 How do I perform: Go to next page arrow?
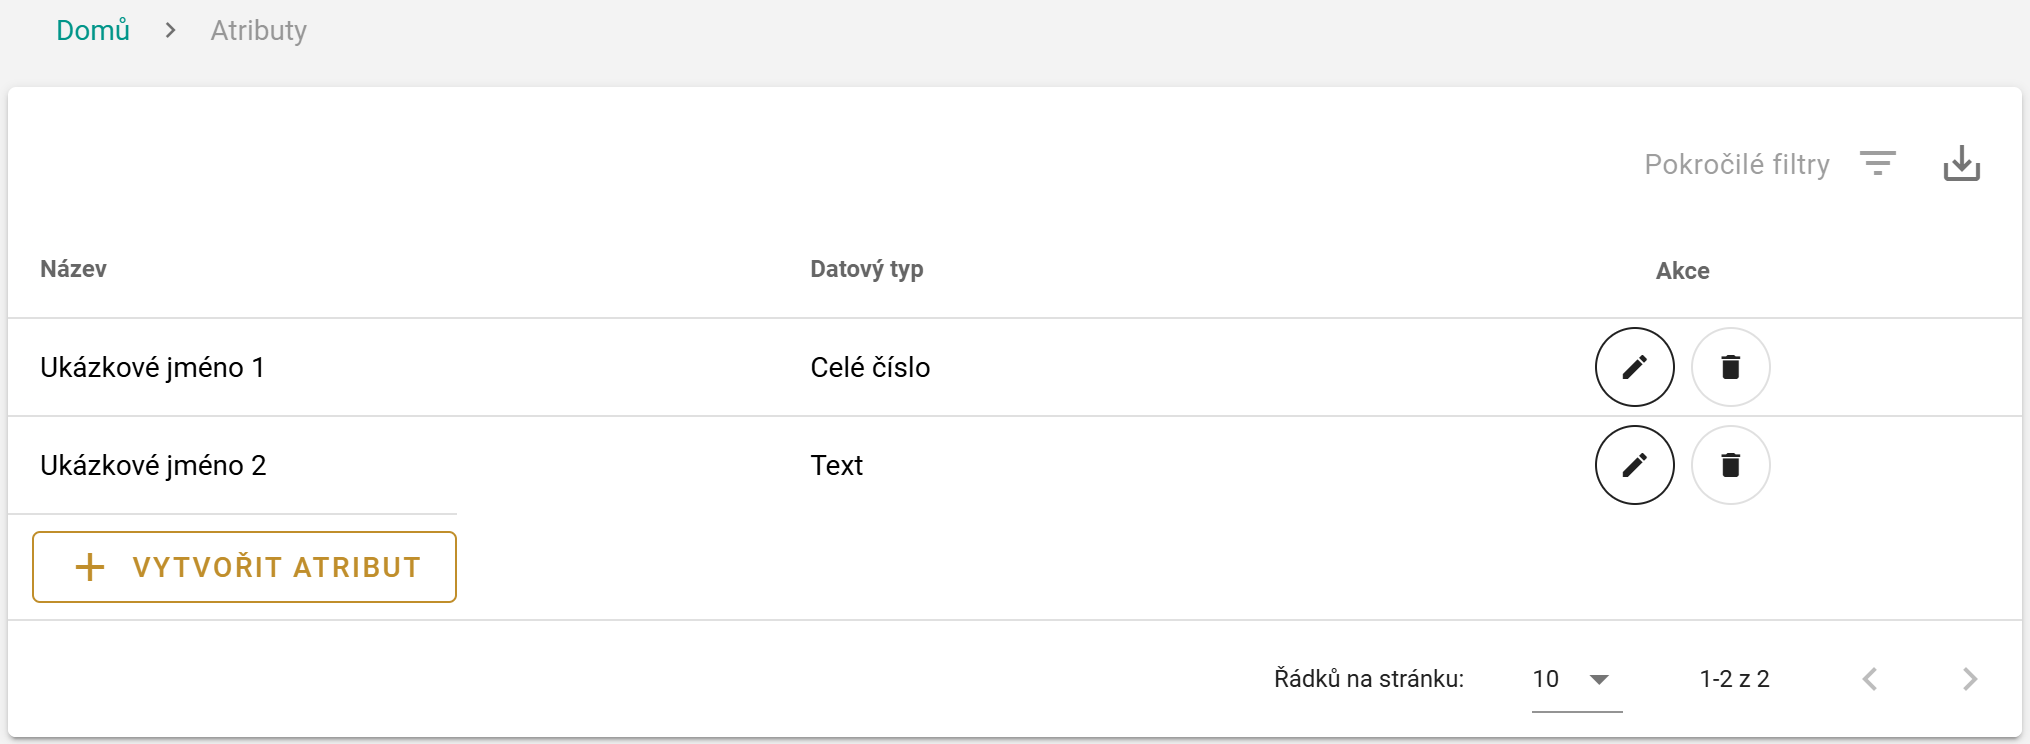pyautogui.click(x=1969, y=680)
